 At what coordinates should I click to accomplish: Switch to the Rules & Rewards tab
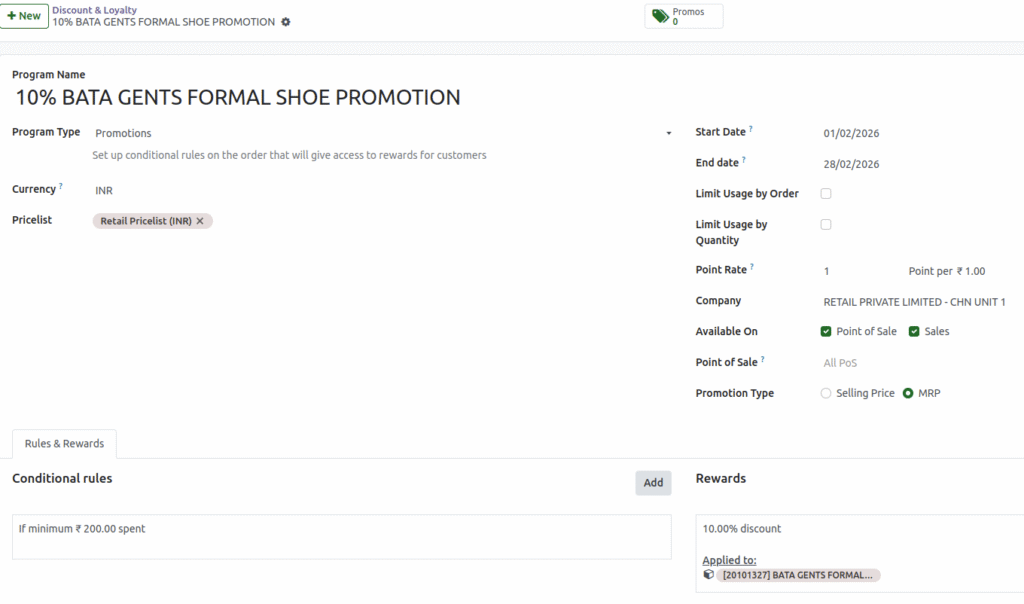(x=64, y=443)
